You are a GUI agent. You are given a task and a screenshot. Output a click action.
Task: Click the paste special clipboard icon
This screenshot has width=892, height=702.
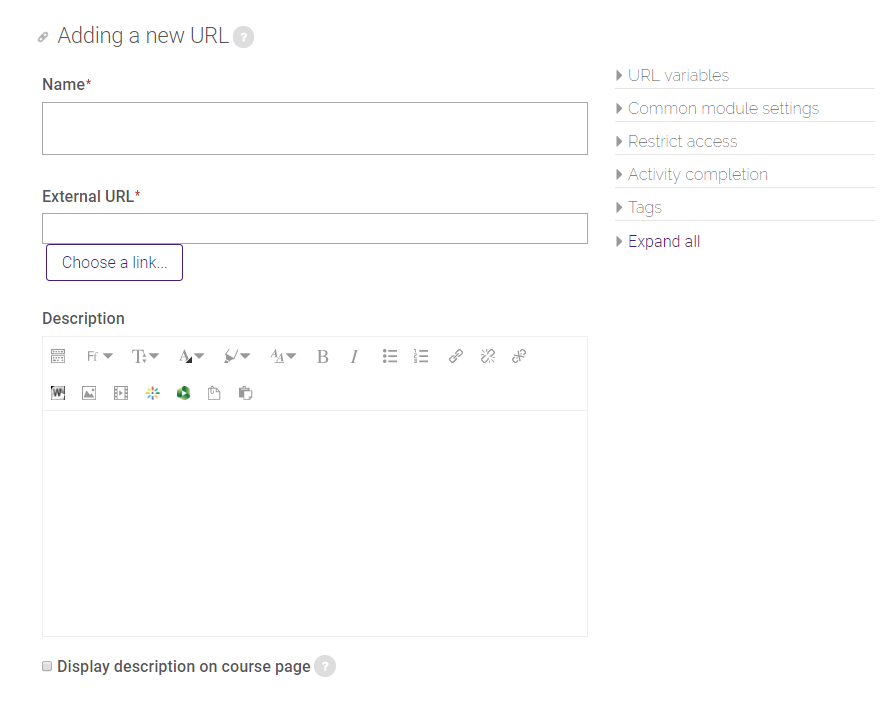click(x=214, y=393)
